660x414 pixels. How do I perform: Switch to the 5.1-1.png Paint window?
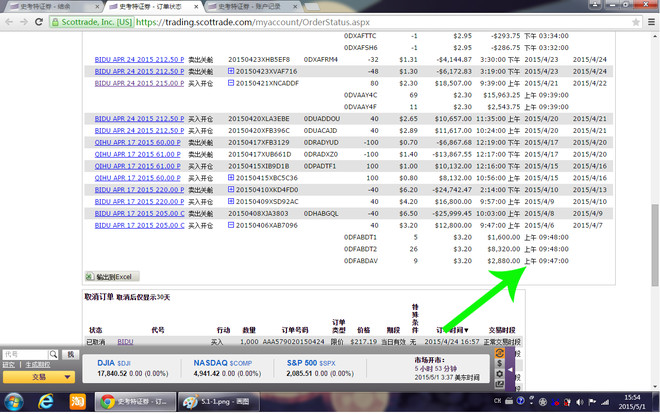coord(219,402)
